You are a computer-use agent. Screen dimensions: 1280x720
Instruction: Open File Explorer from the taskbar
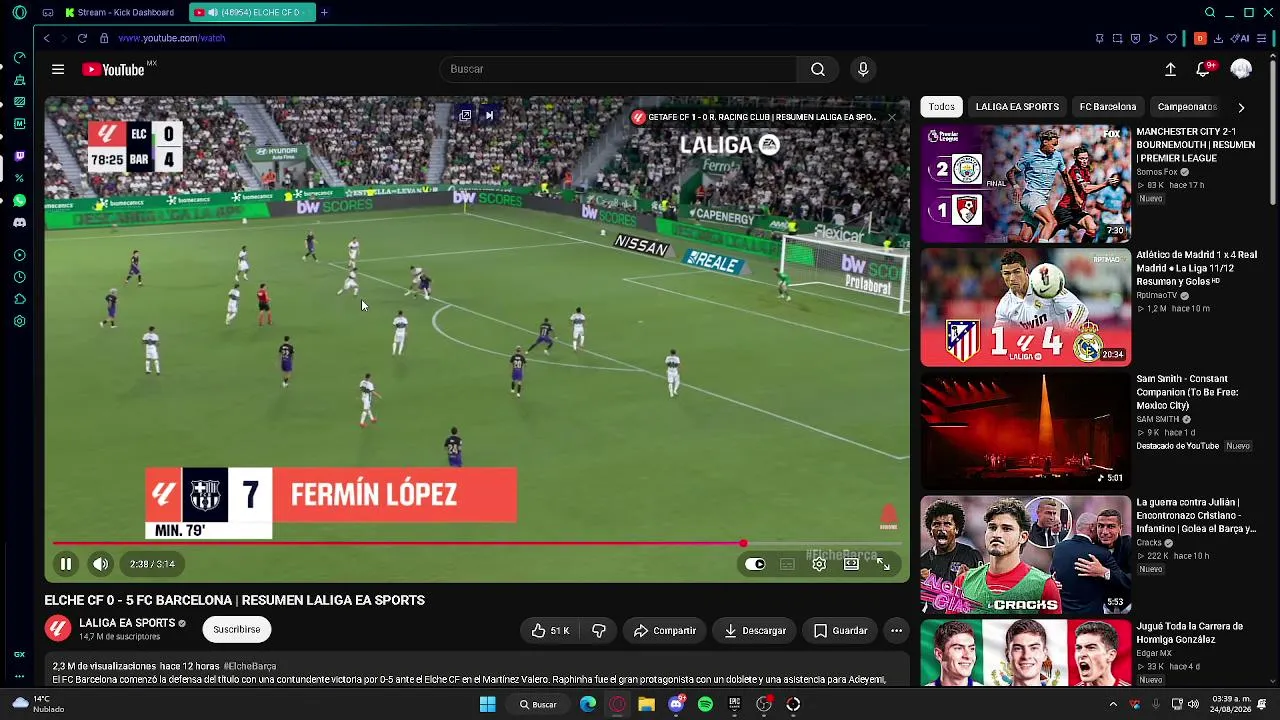point(646,704)
